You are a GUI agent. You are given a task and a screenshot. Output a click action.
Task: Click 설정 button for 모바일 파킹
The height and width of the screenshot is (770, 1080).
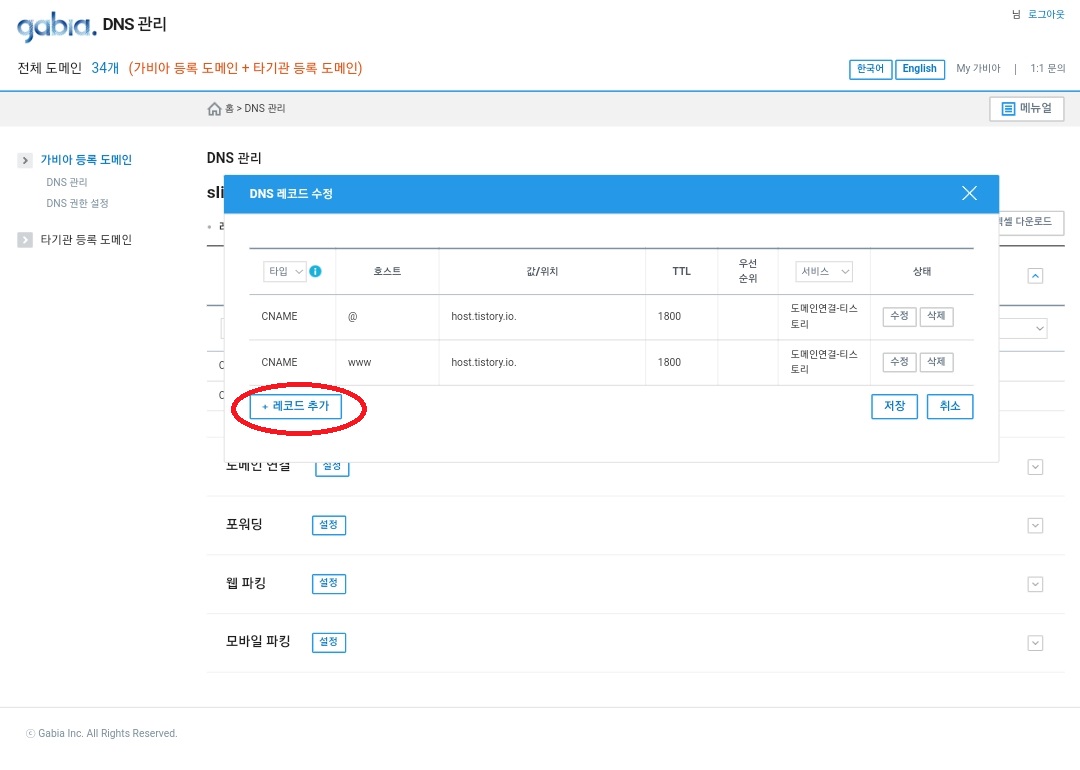pos(329,643)
